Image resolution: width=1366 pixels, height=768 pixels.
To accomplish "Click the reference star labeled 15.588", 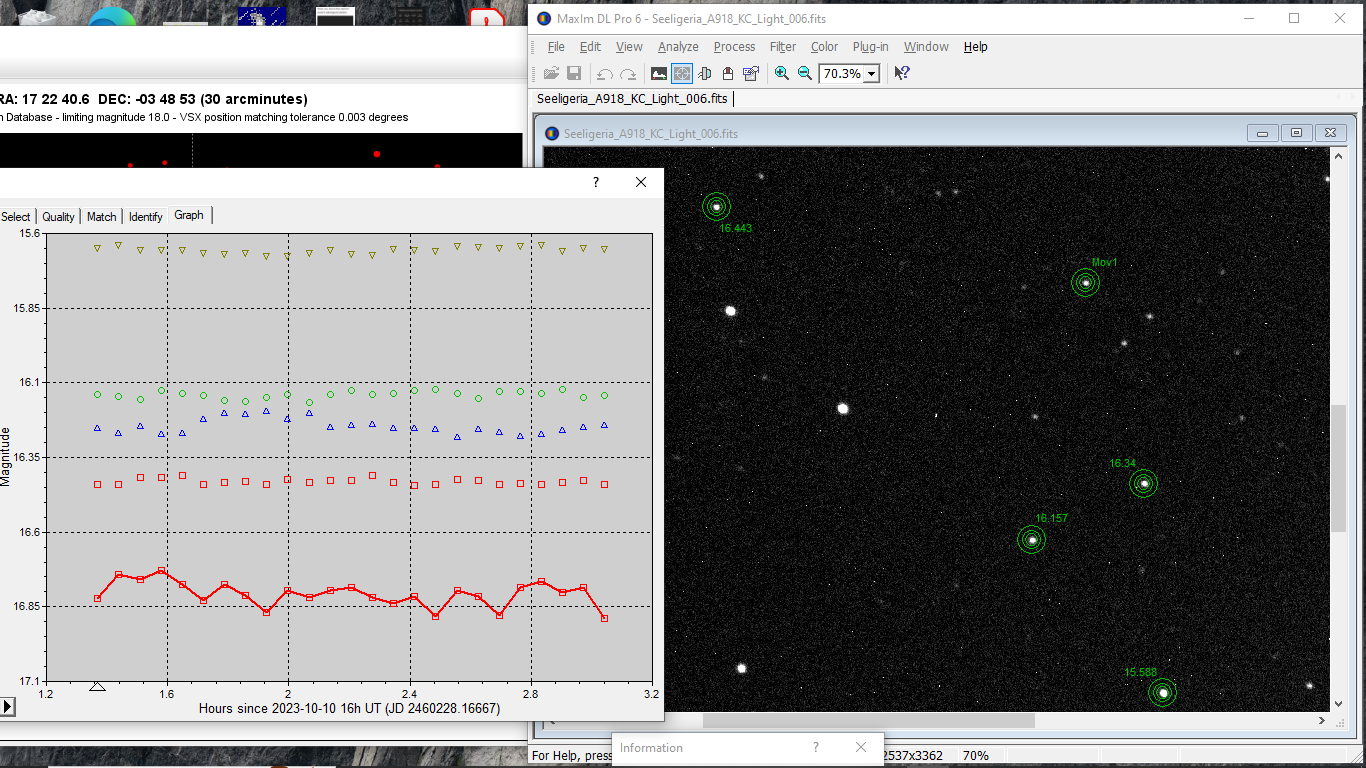I will (x=1162, y=693).
